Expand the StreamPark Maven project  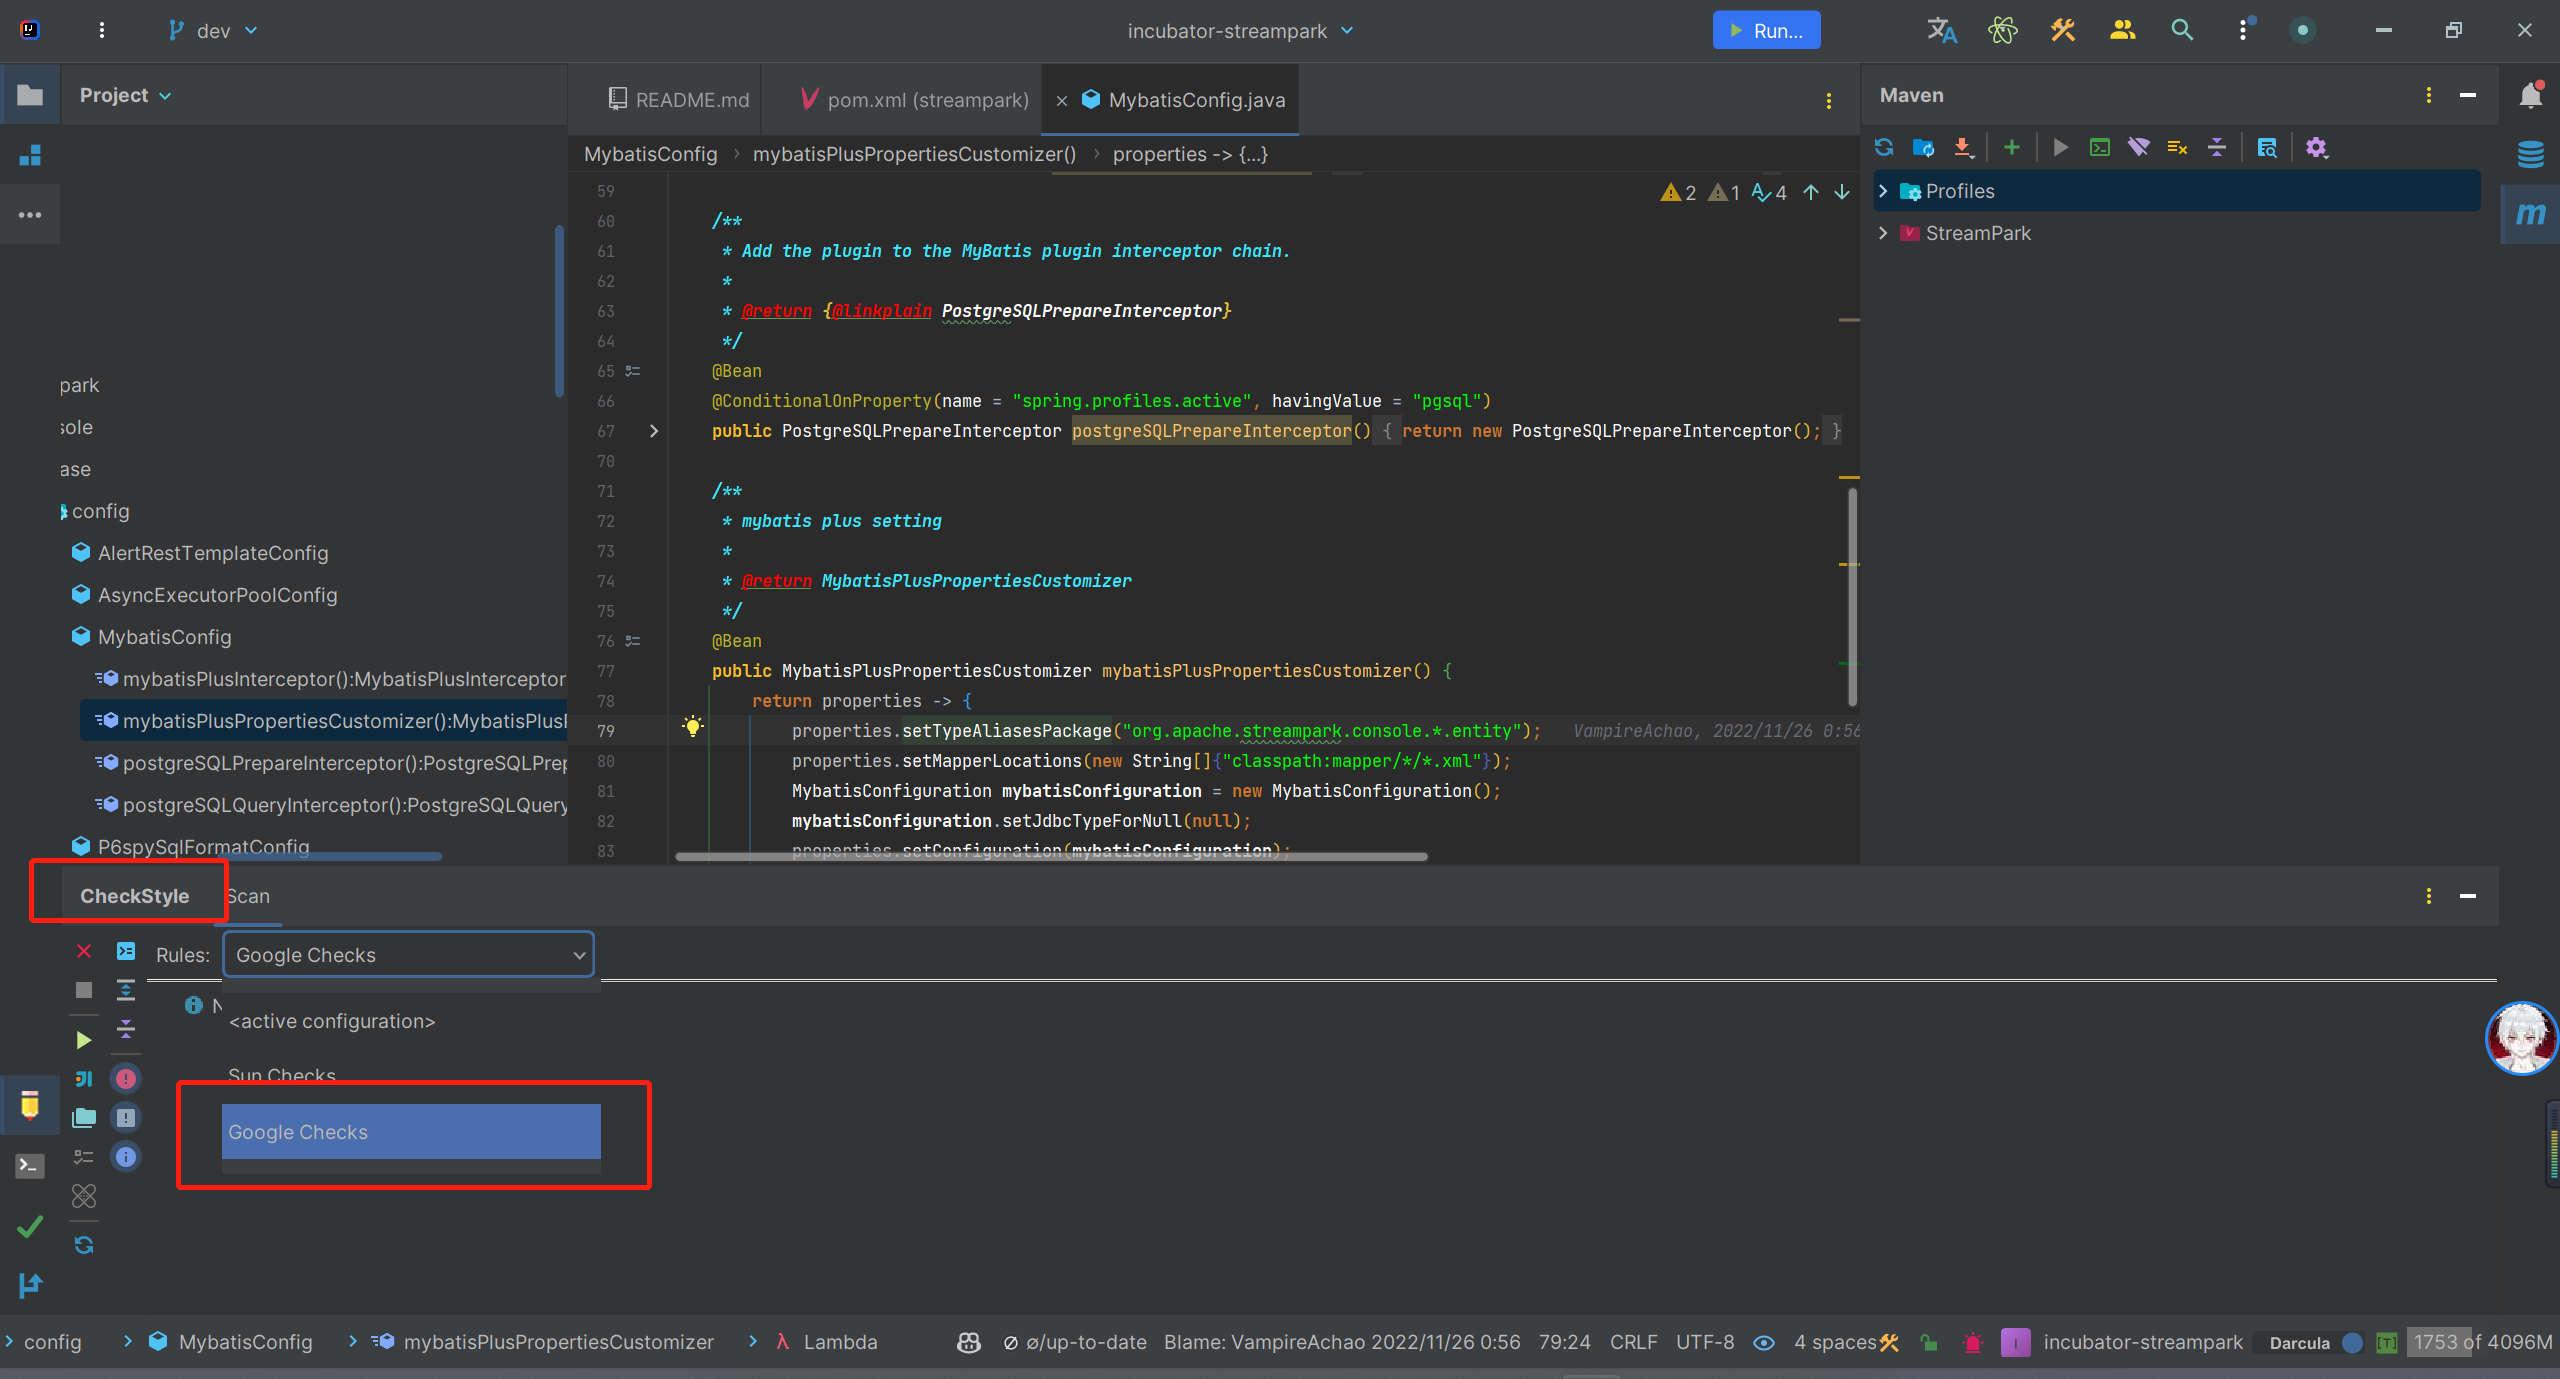(1884, 233)
